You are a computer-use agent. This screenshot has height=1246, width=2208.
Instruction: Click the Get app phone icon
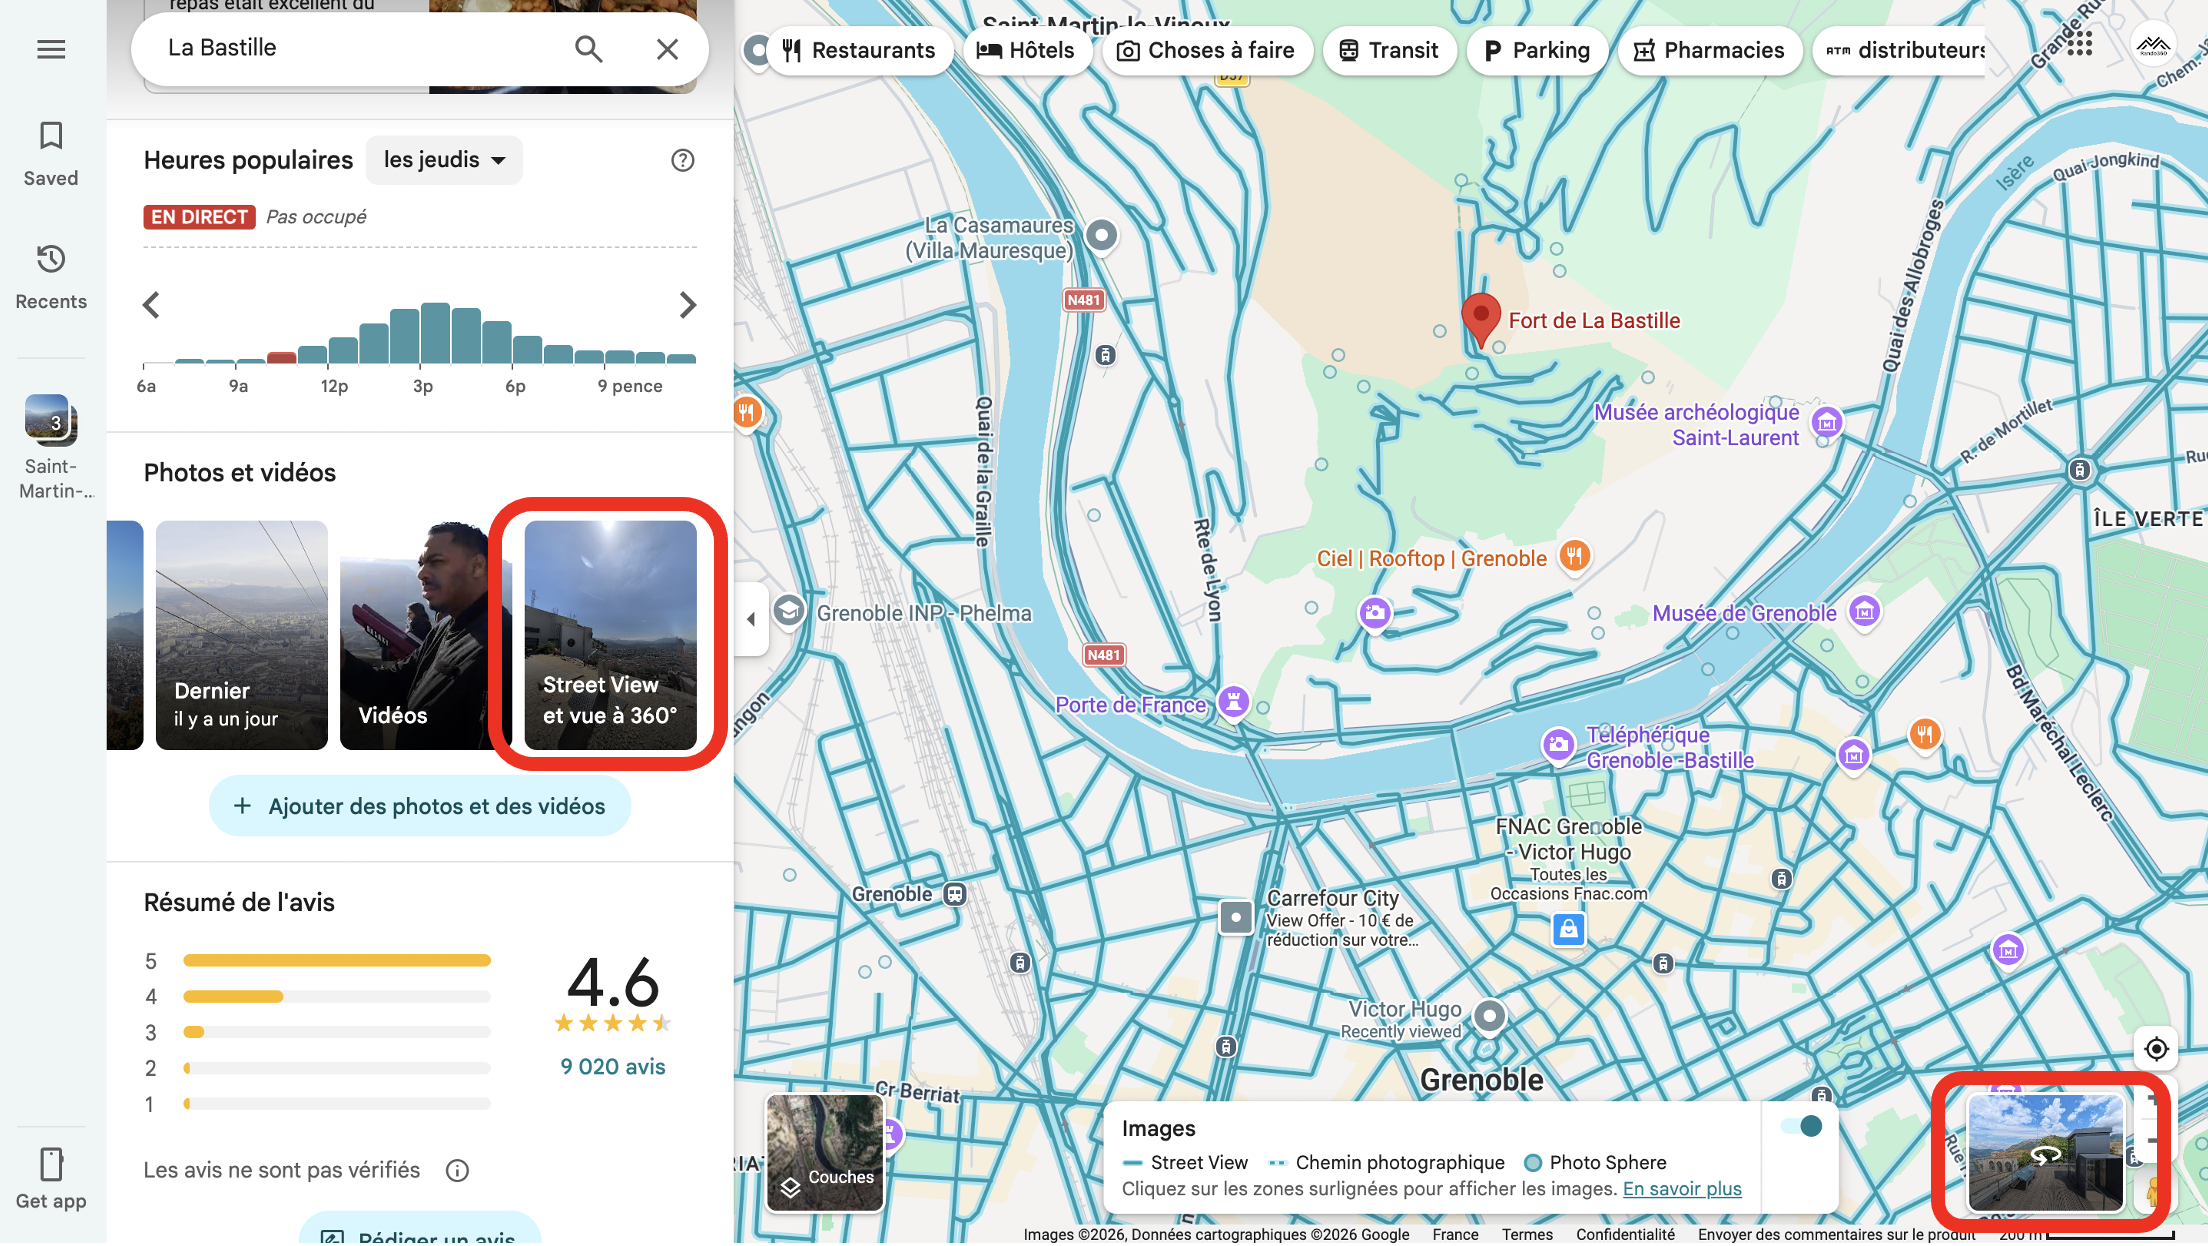(x=51, y=1177)
